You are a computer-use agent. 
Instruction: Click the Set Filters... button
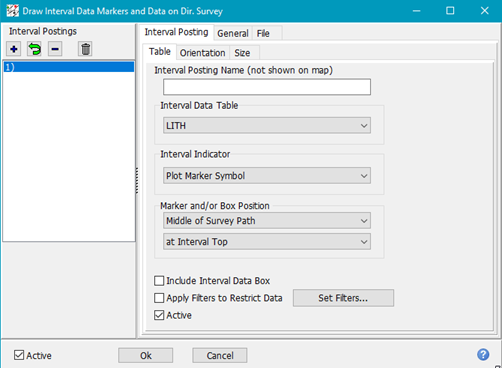343,298
